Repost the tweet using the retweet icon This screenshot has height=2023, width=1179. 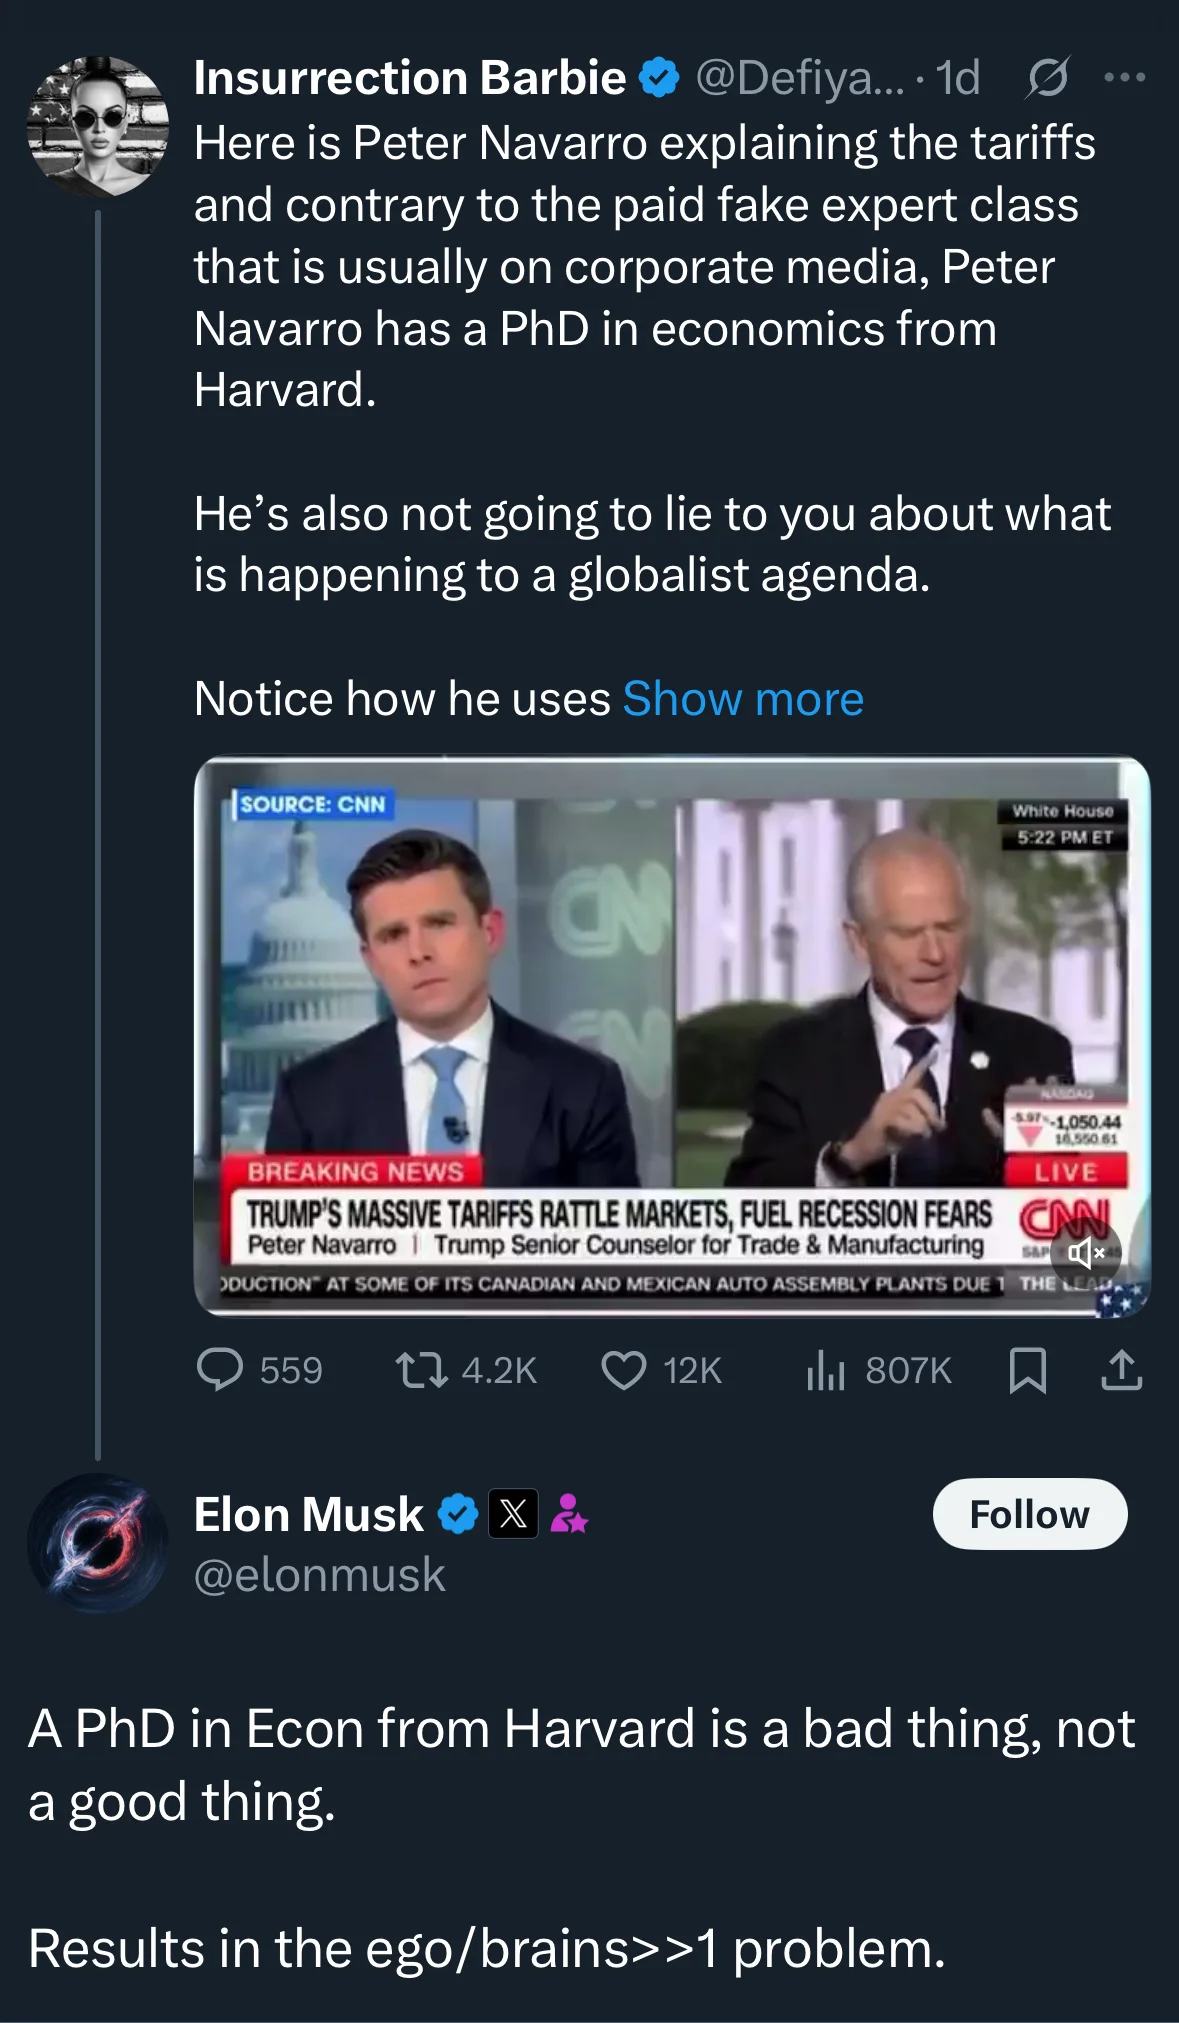(x=421, y=1369)
